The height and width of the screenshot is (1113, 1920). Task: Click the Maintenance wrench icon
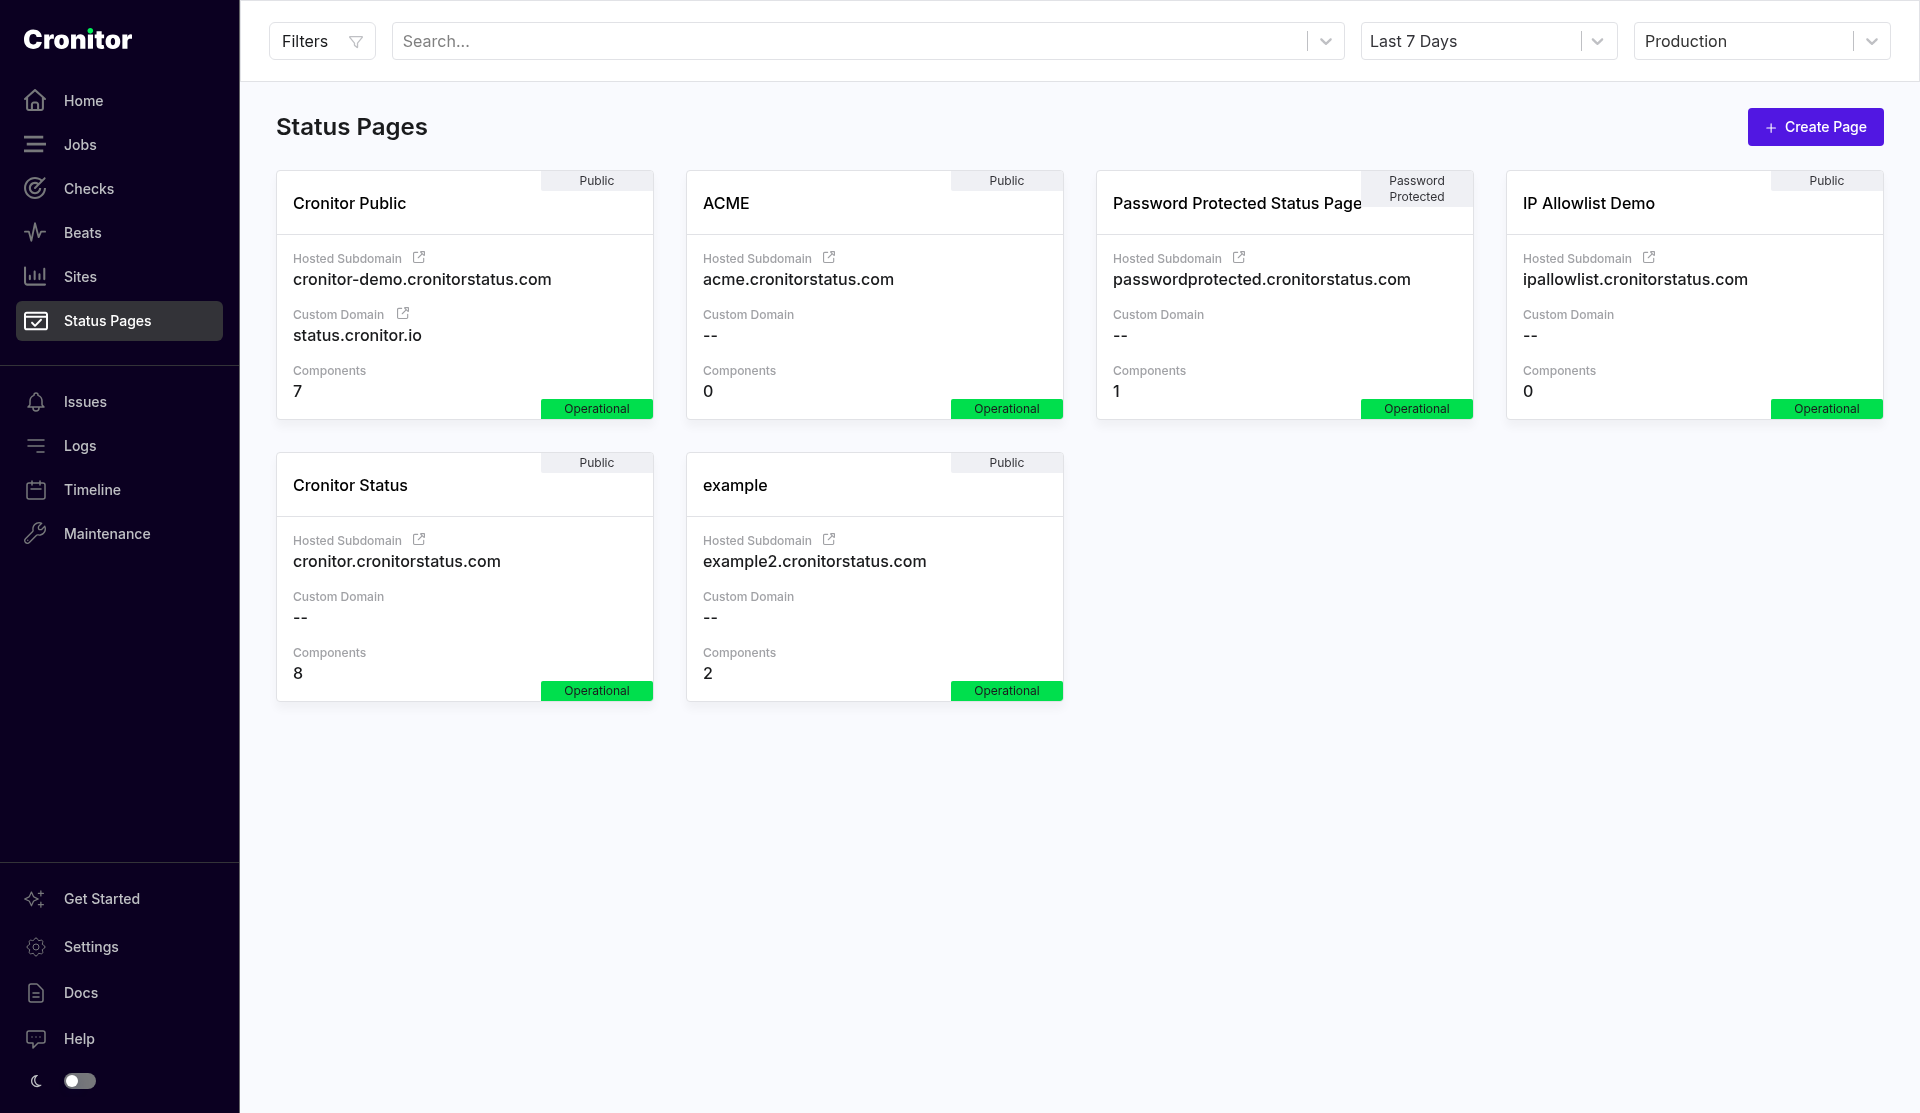pyautogui.click(x=35, y=534)
